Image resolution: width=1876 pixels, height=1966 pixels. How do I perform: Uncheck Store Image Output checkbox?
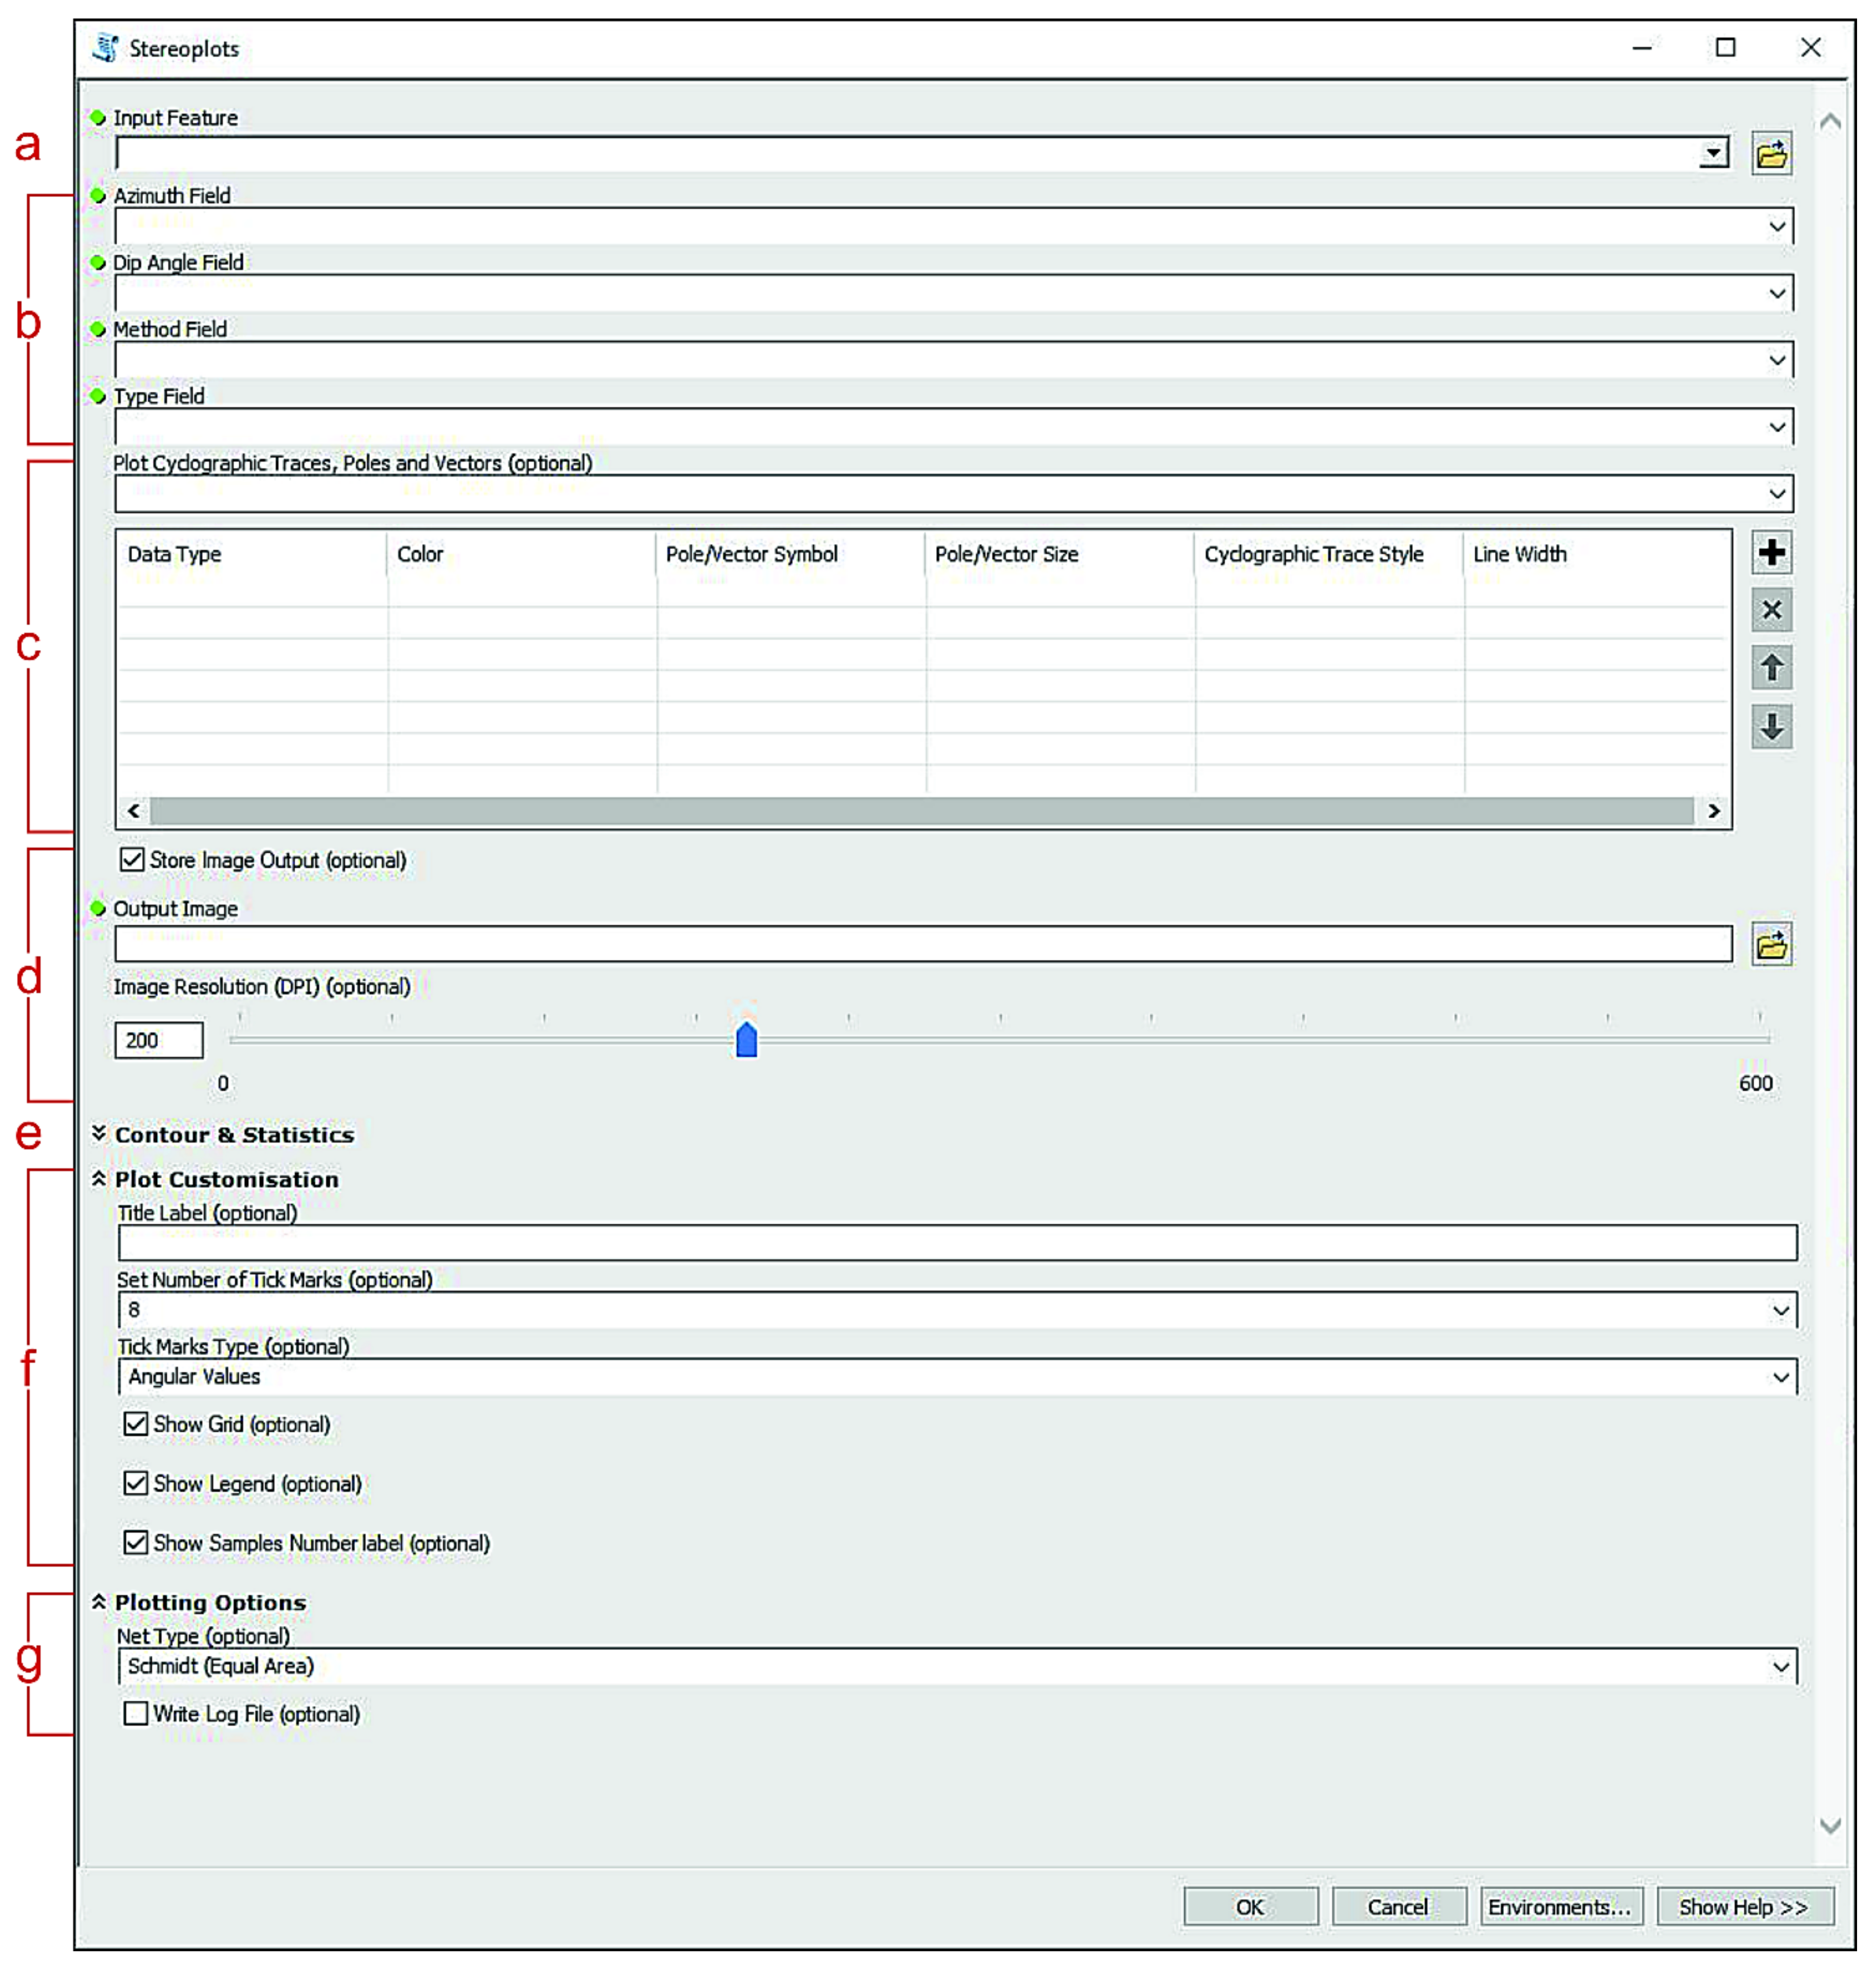tap(132, 860)
